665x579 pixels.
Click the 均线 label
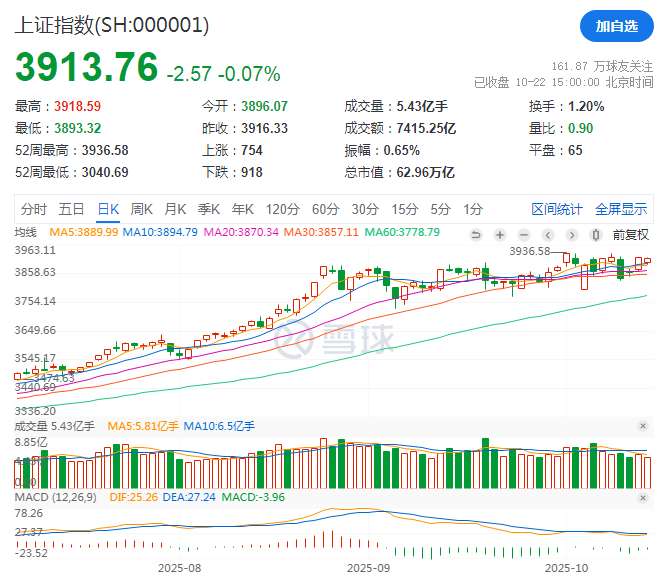(25, 232)
